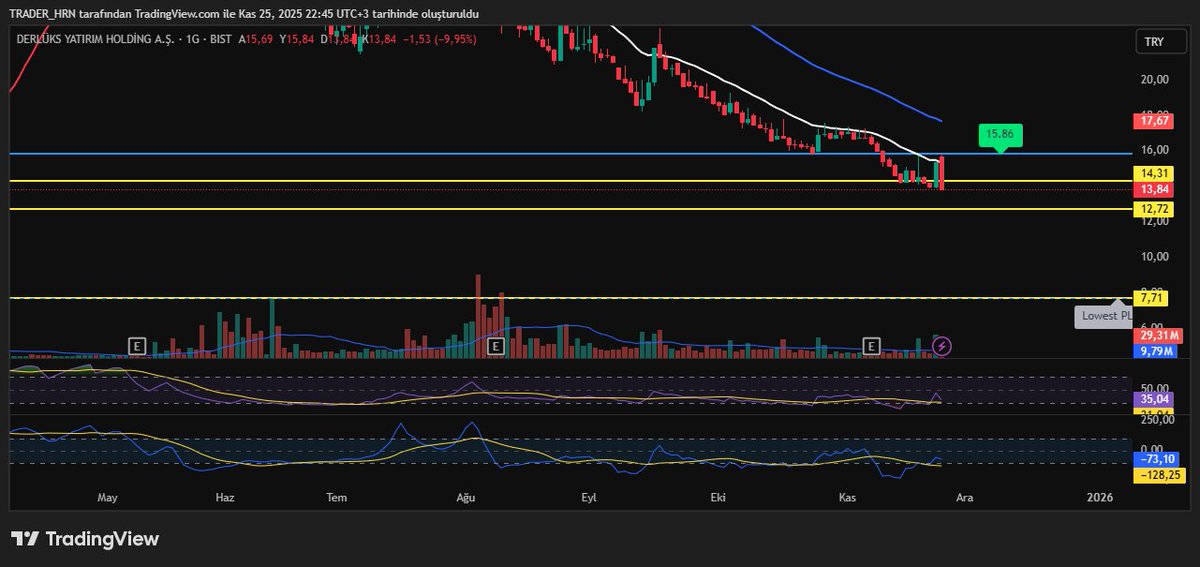Click the TradingView logo
The width and height of the screenshot is (1200, 567).
[x=85, y=539]
